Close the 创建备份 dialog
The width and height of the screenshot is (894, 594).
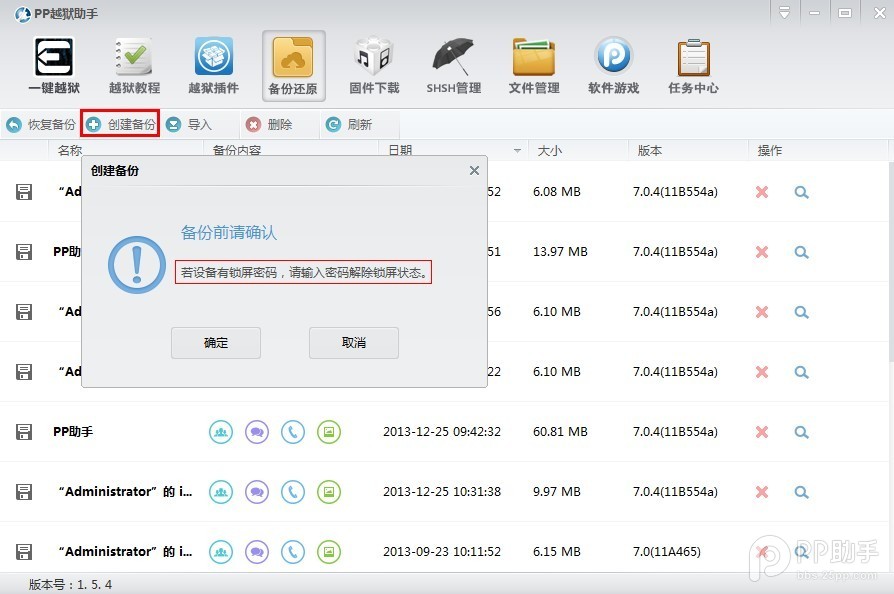[x=474, y=170]
